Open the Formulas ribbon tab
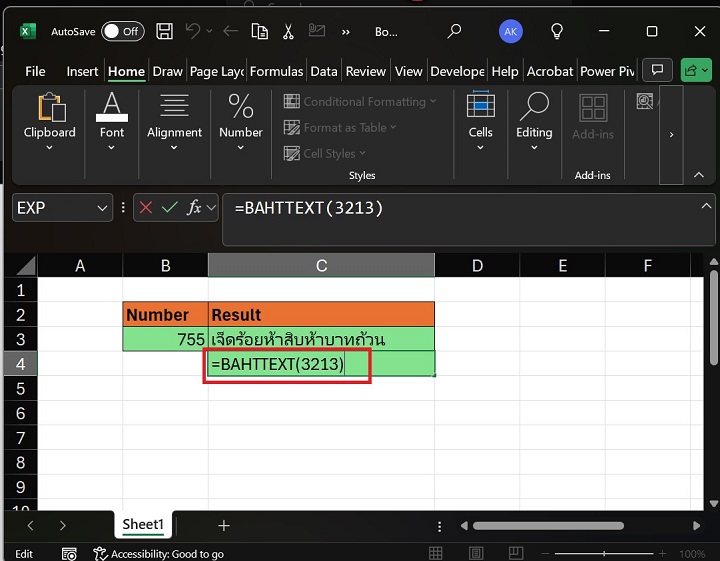Screen dimensions: 720x561 click(276, 71)
